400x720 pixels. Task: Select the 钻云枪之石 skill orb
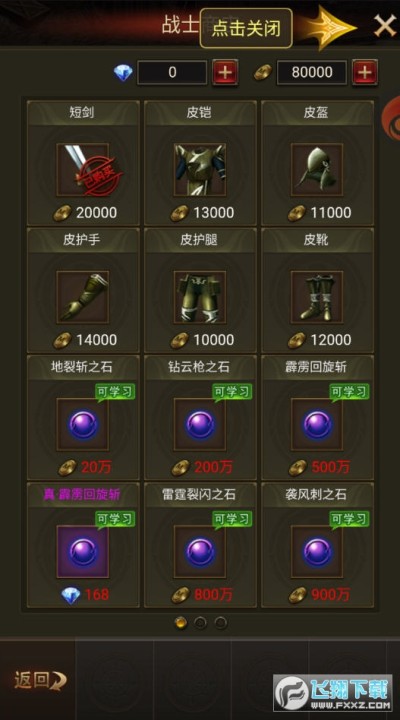(200, 424)
